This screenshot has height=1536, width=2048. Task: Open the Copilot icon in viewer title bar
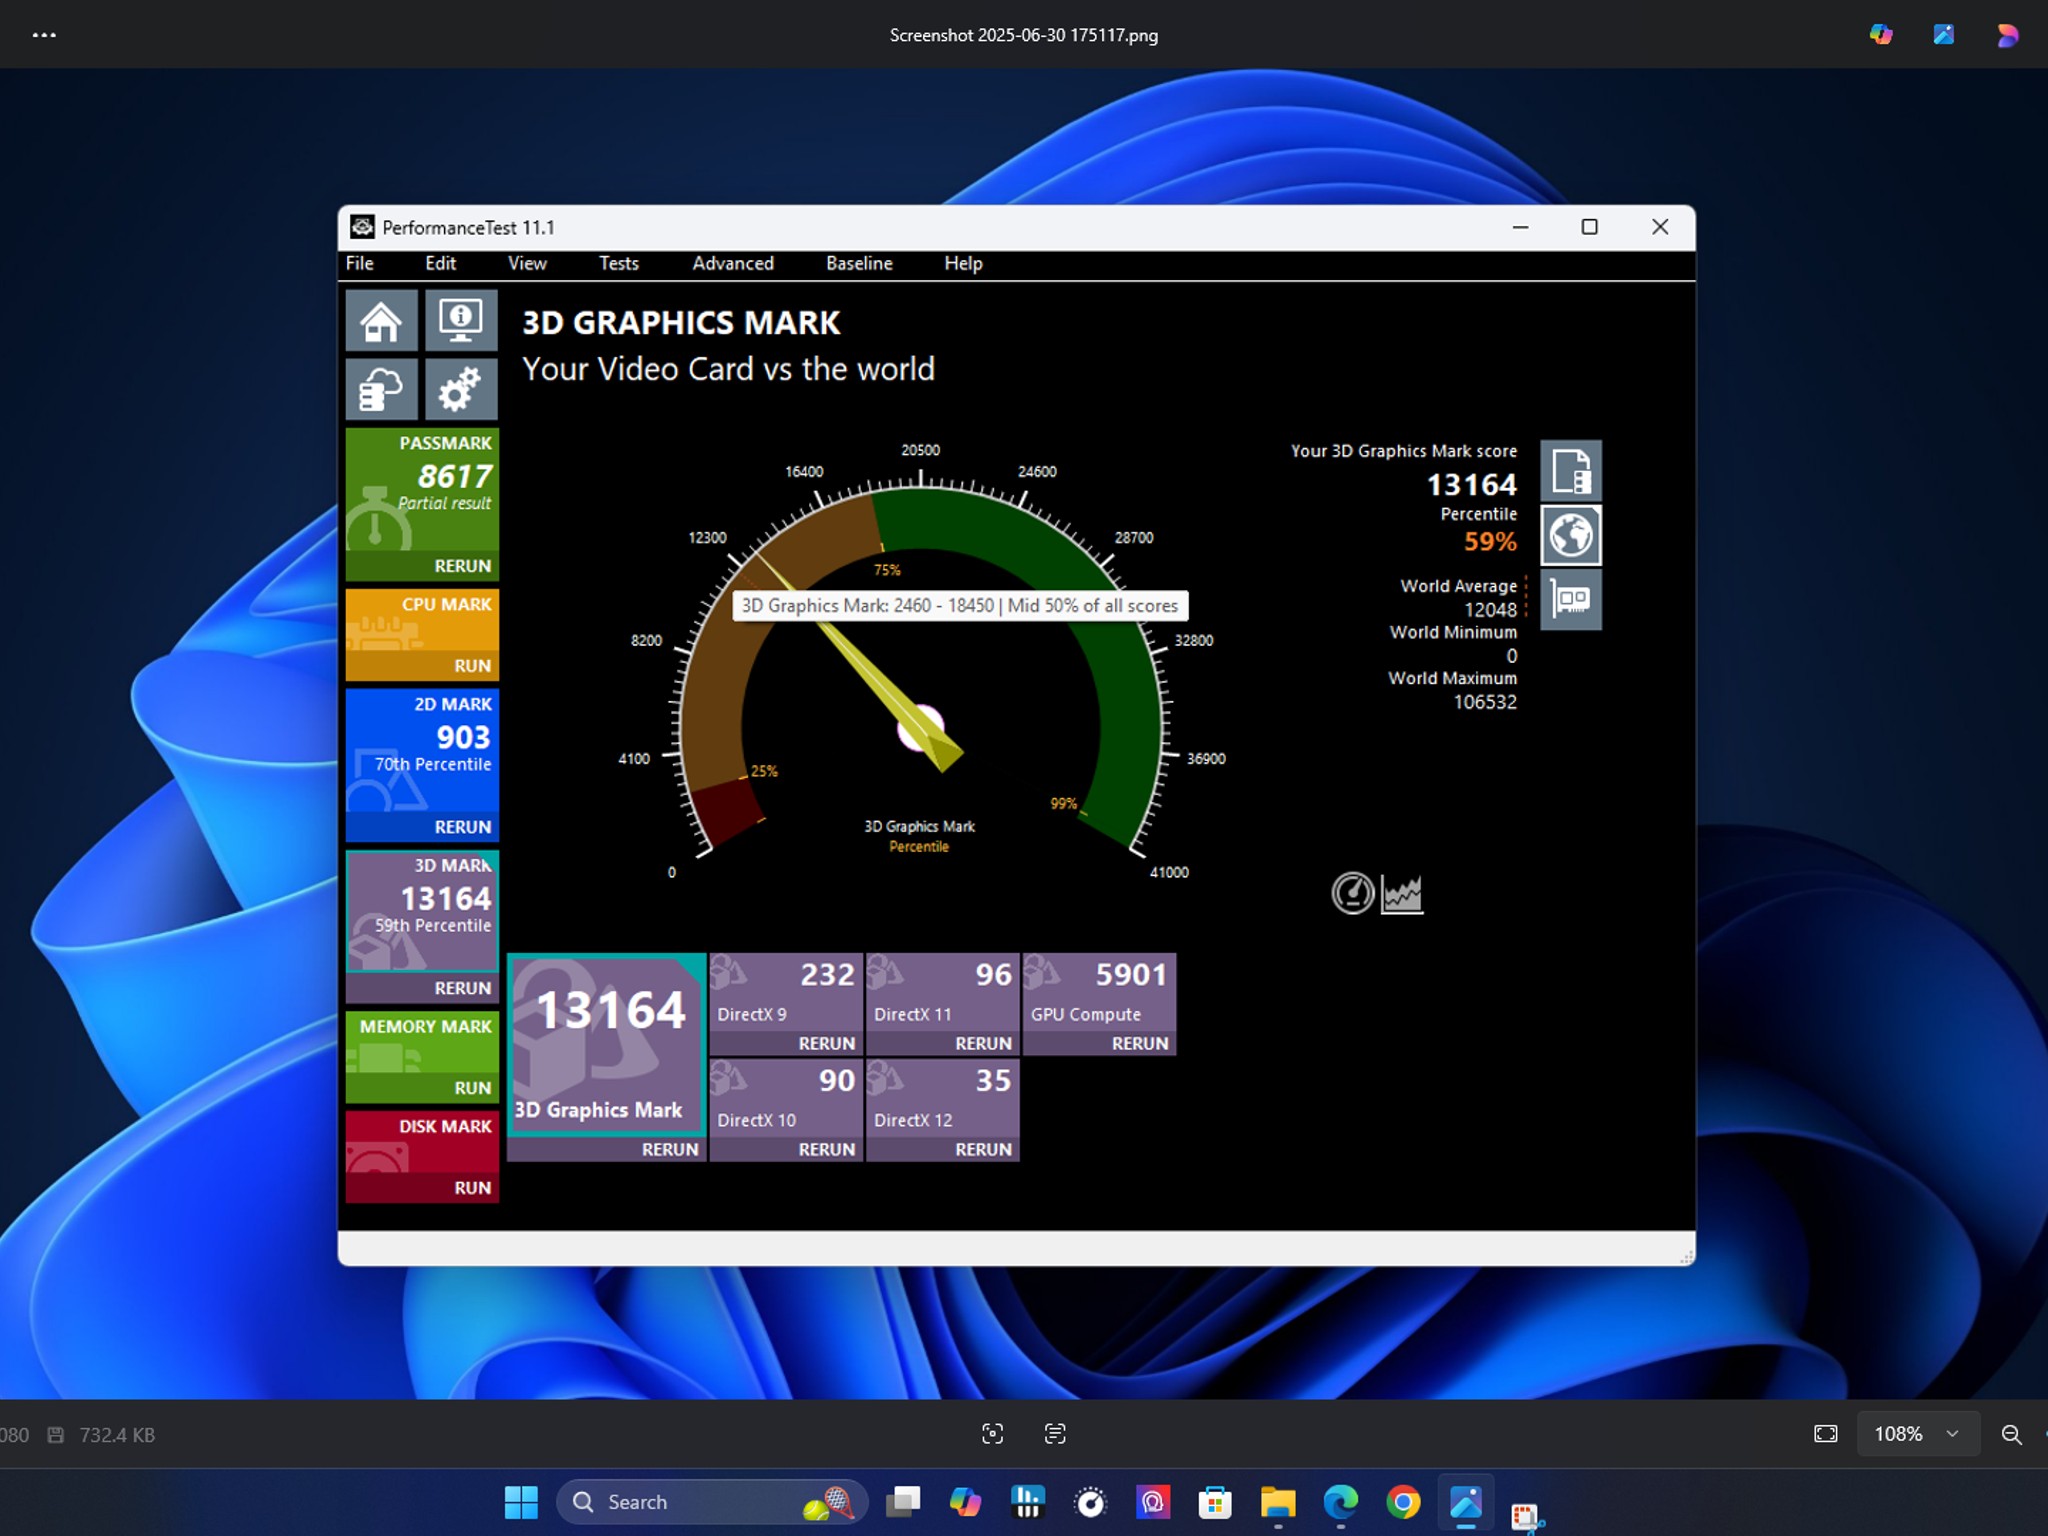(x=1881, y=35)
